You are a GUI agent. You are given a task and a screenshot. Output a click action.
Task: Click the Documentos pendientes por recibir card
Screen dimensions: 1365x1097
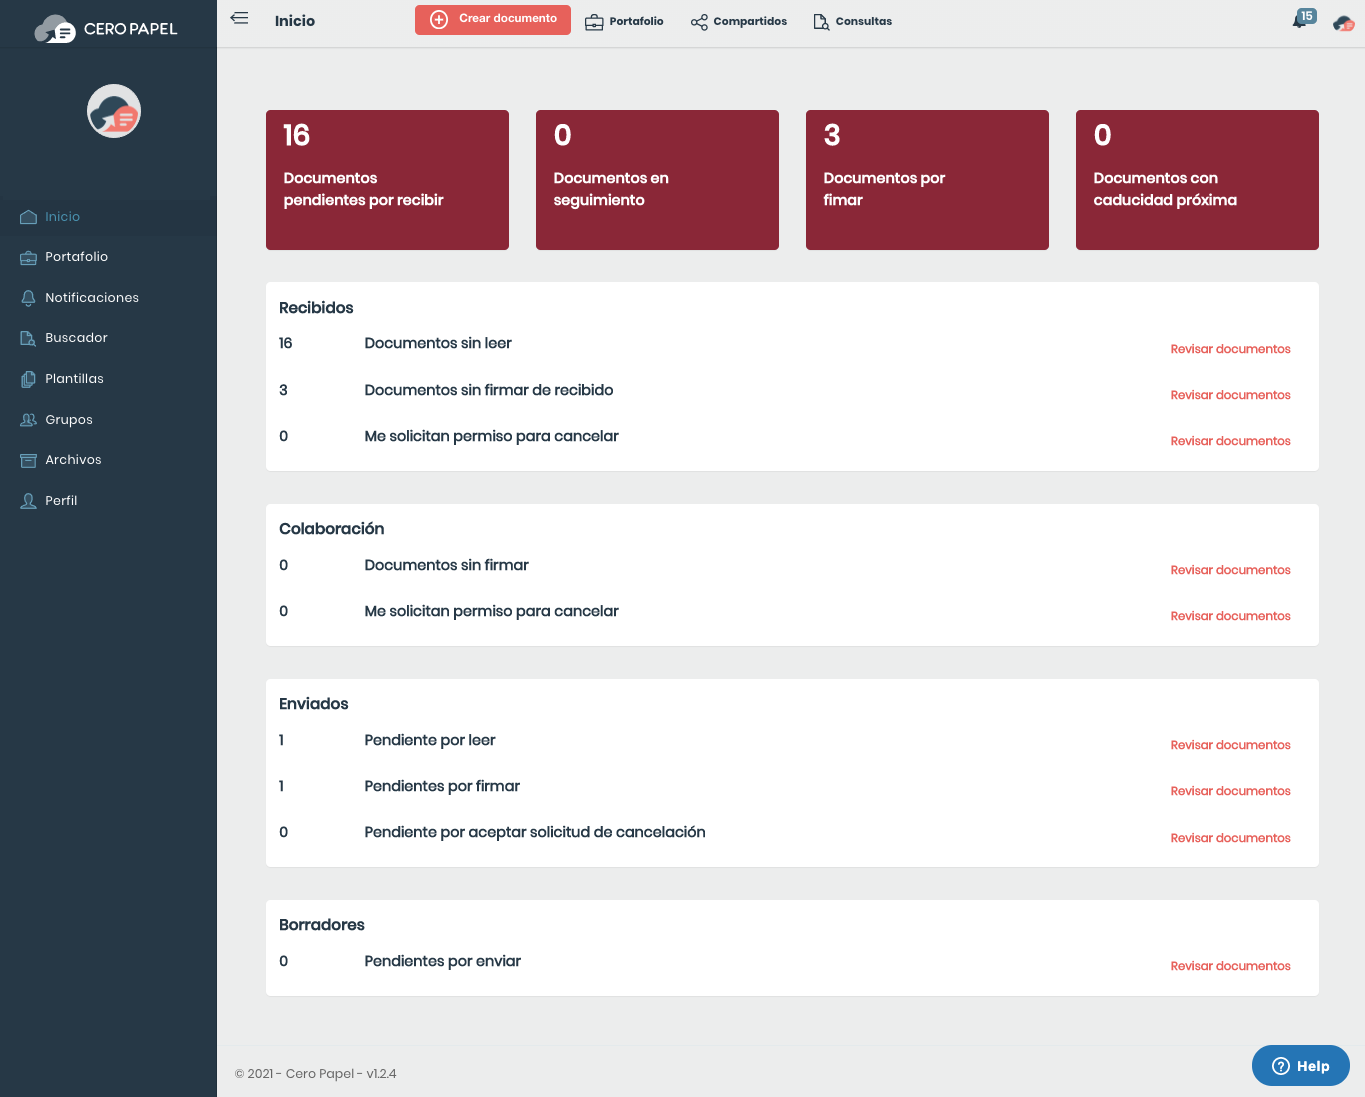(387, 180)
